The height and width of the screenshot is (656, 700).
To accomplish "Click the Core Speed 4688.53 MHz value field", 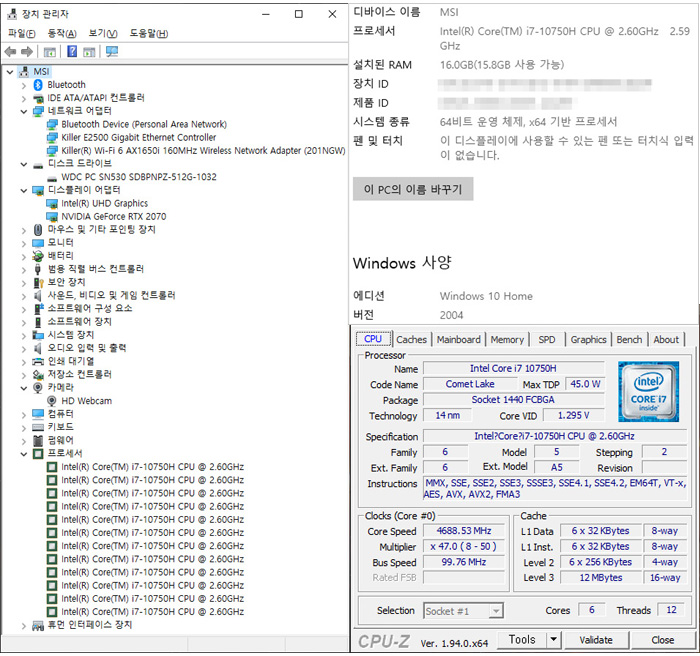I will pos(464,531).
